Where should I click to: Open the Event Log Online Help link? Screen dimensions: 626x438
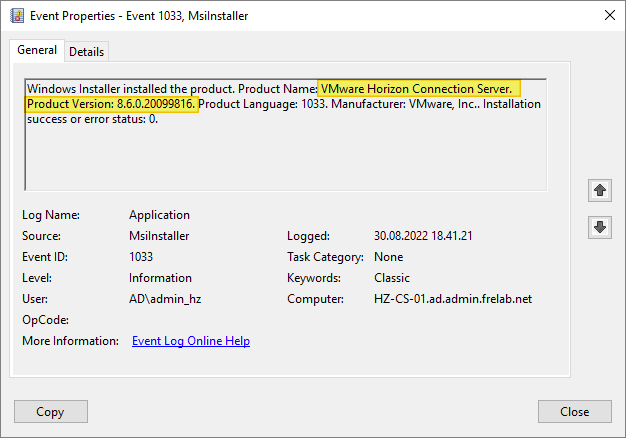coord(190,341)
